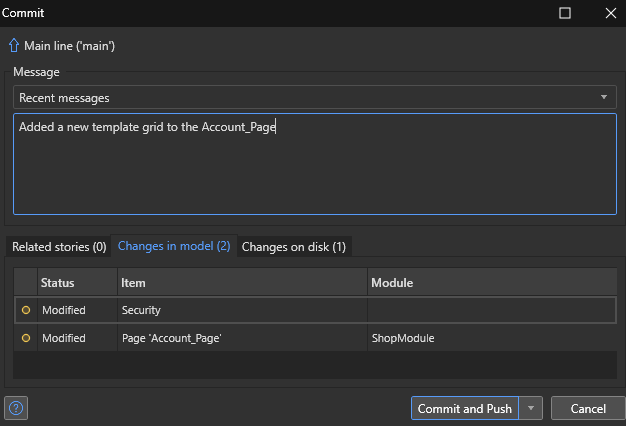Cancel the commit dialog
The height and width of the screenshot is (426, 626).
pyautogui.click(x=588, y=408)
